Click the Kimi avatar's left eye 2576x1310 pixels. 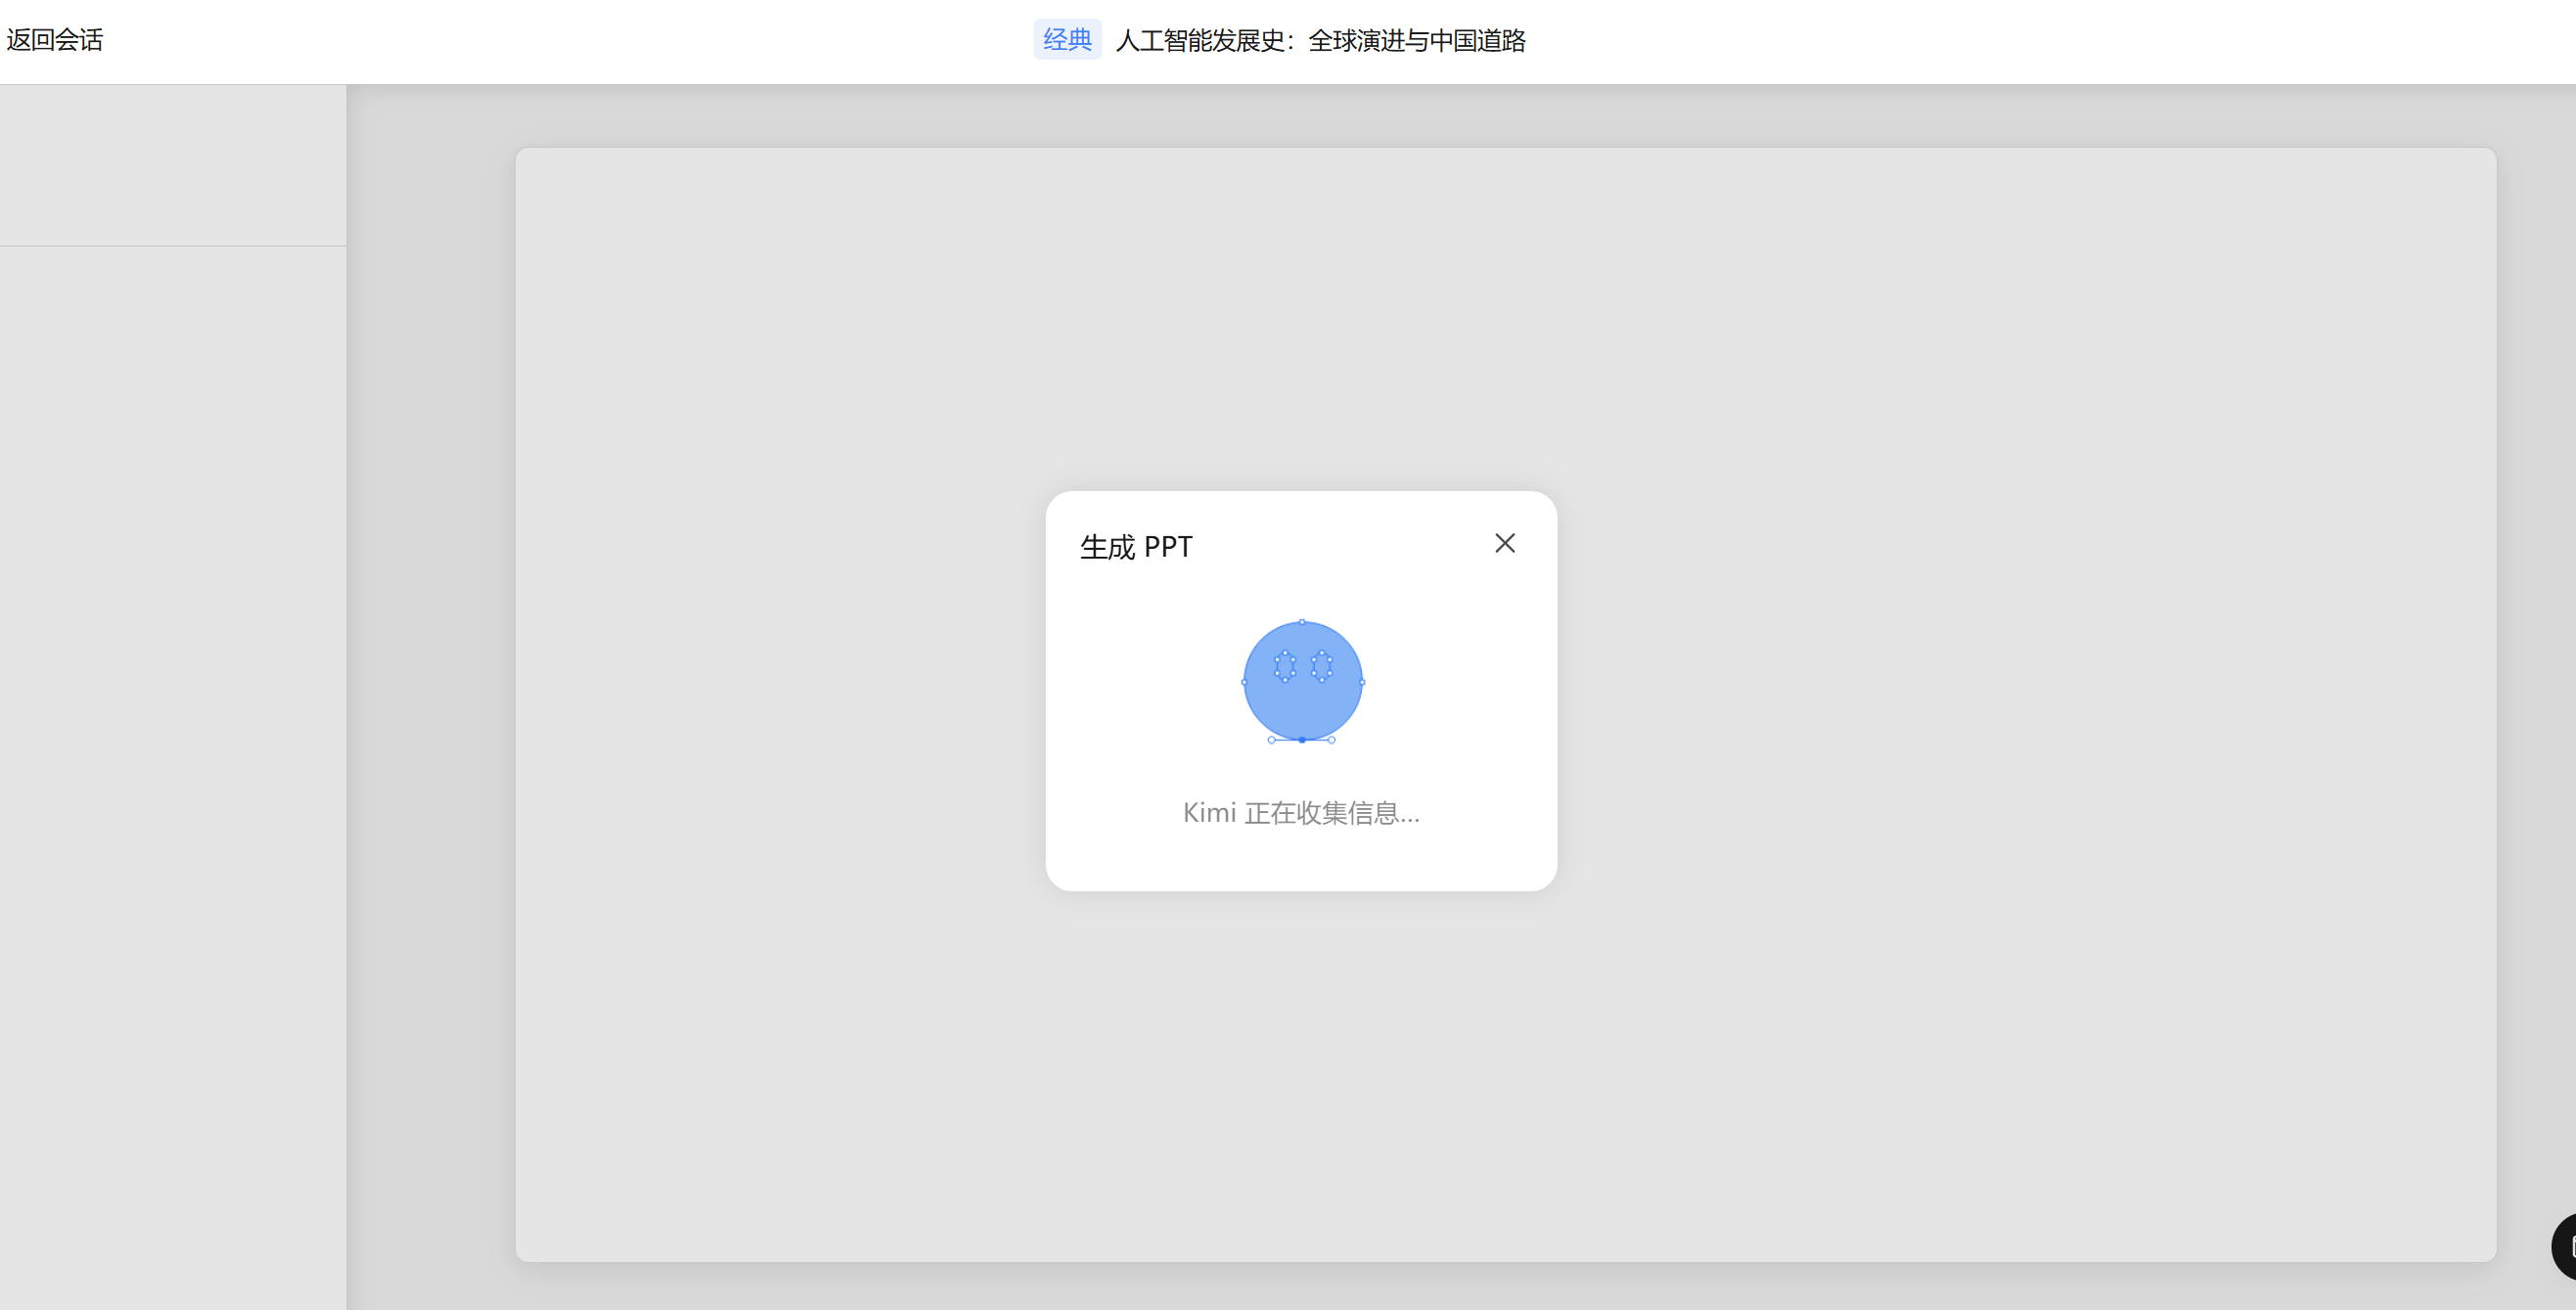(1285, 666)
